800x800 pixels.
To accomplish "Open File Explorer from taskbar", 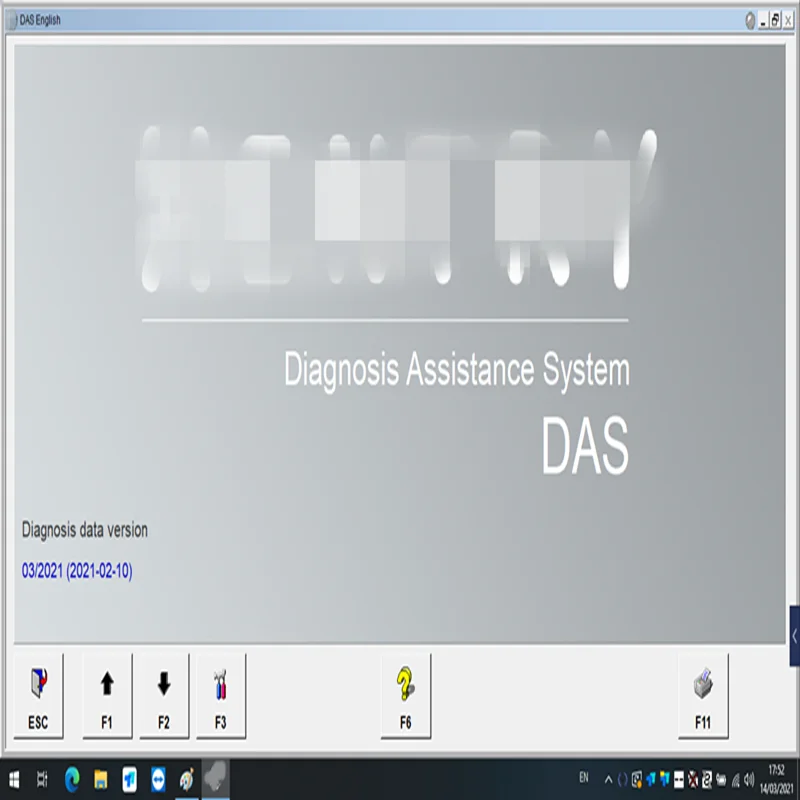I will [x=101, y=780].
